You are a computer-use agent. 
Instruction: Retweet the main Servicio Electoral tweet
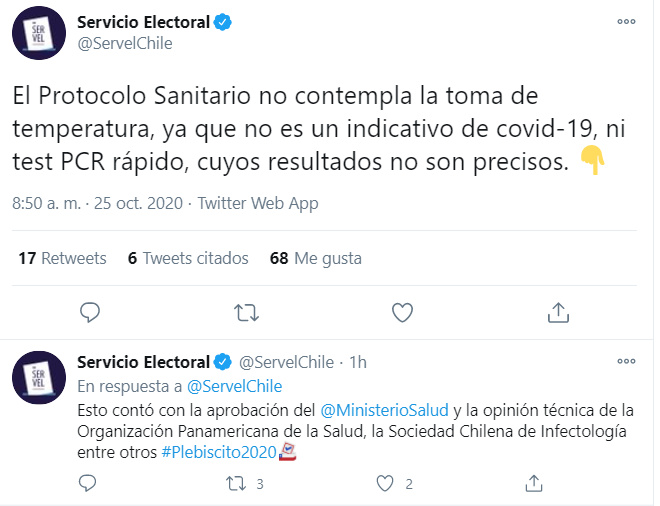coord(245,313)
